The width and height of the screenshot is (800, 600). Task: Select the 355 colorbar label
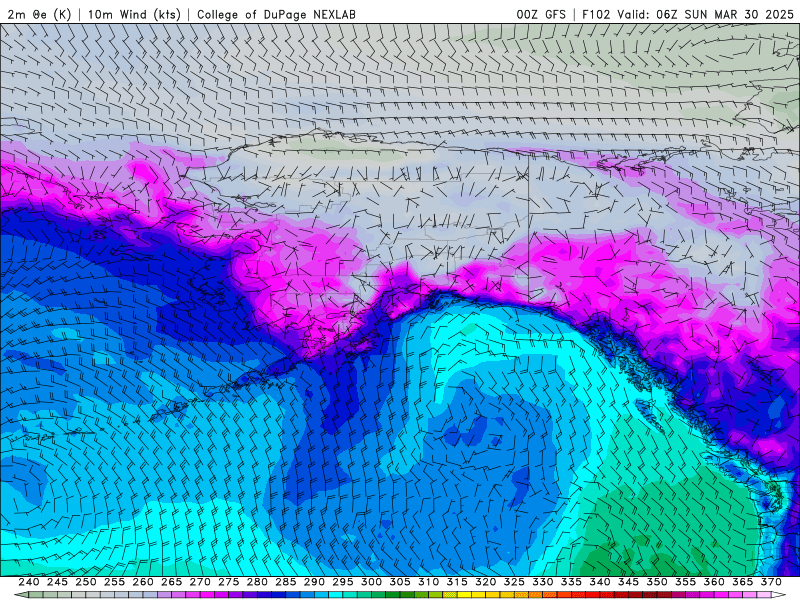coord(686,582)
